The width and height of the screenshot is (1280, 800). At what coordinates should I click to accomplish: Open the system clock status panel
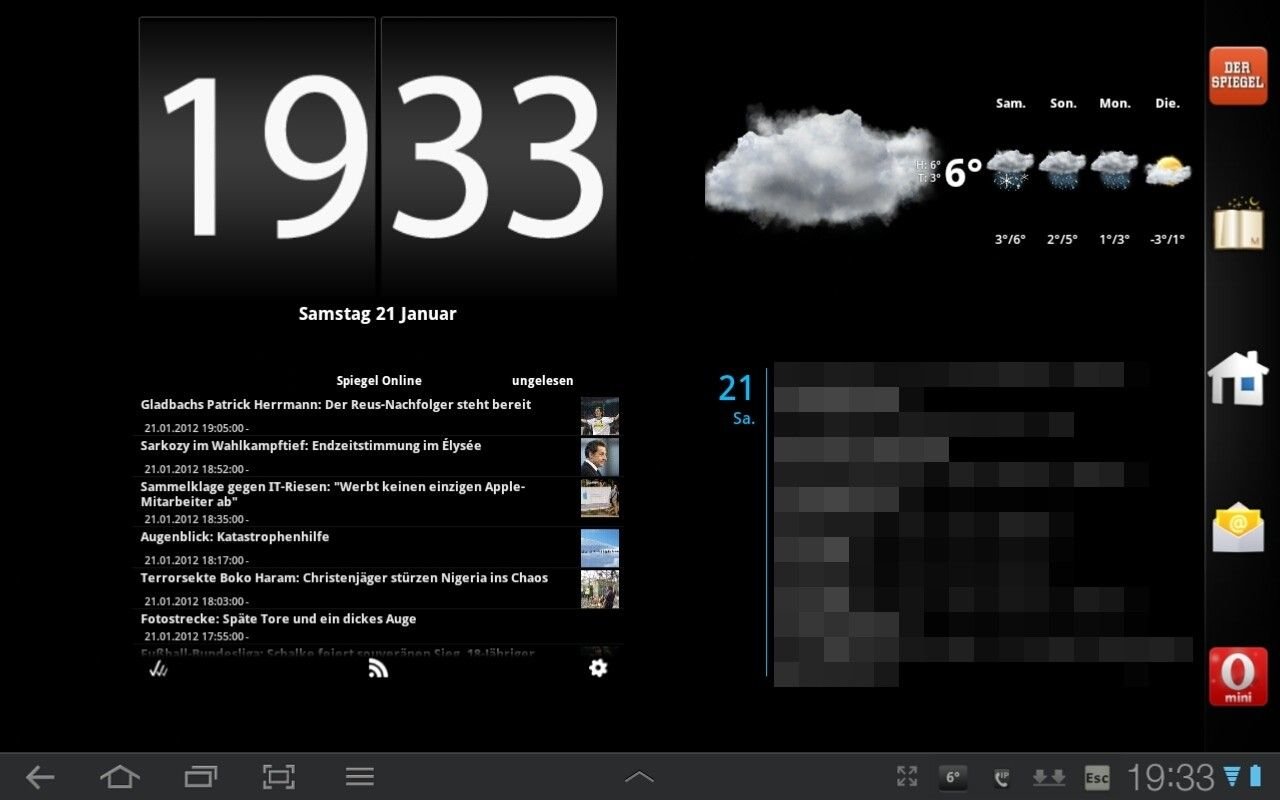tap(1170, 777)
